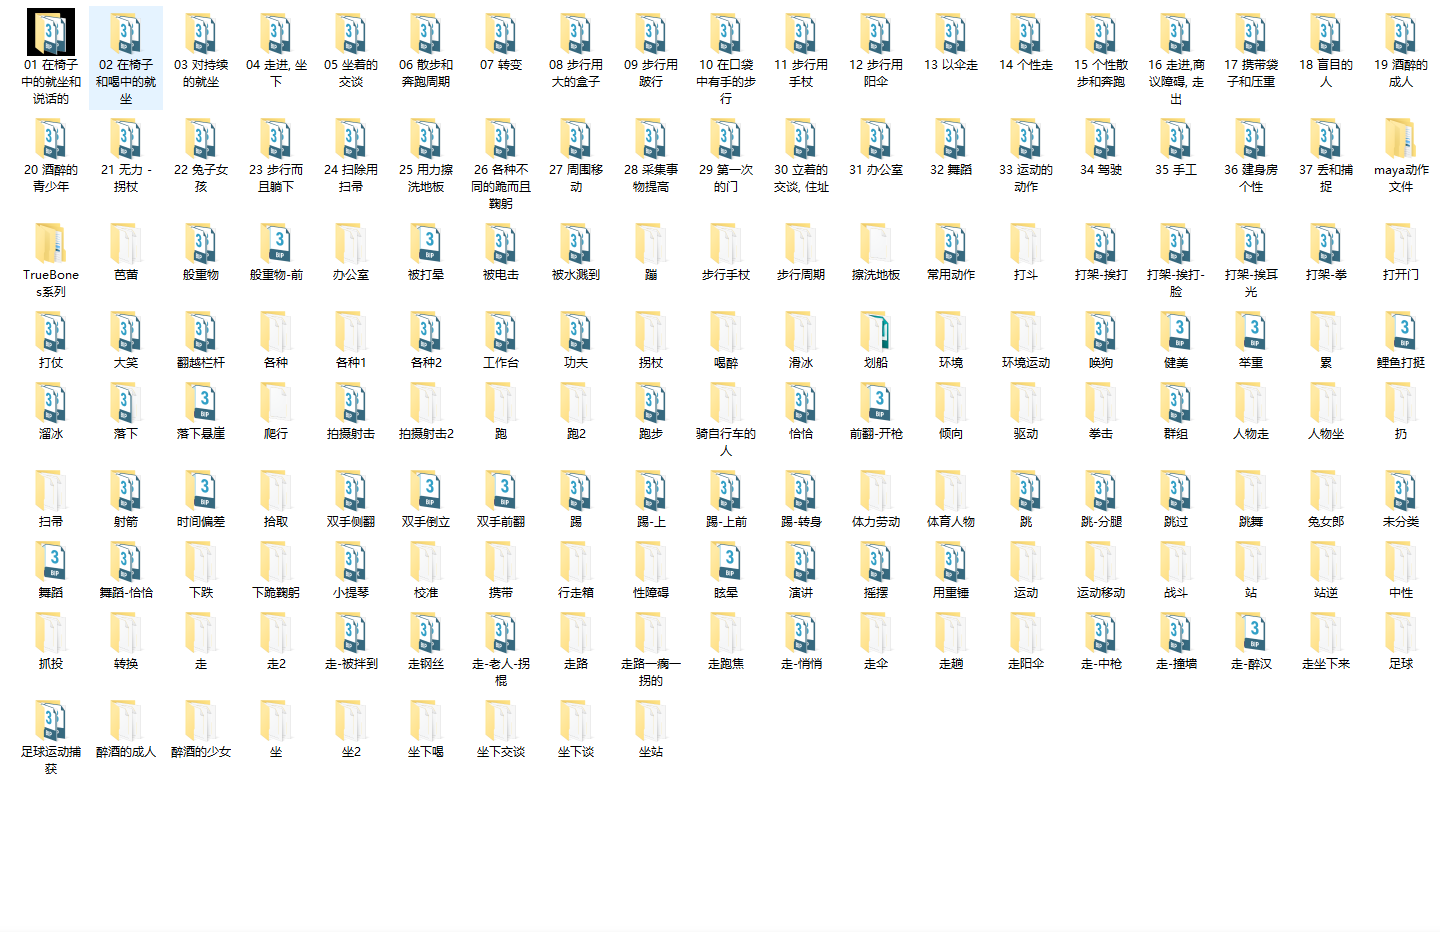The image size is (1440, 932).
Task: Select the 双手前翻 folder icon
Action: [x=501, y=490]
